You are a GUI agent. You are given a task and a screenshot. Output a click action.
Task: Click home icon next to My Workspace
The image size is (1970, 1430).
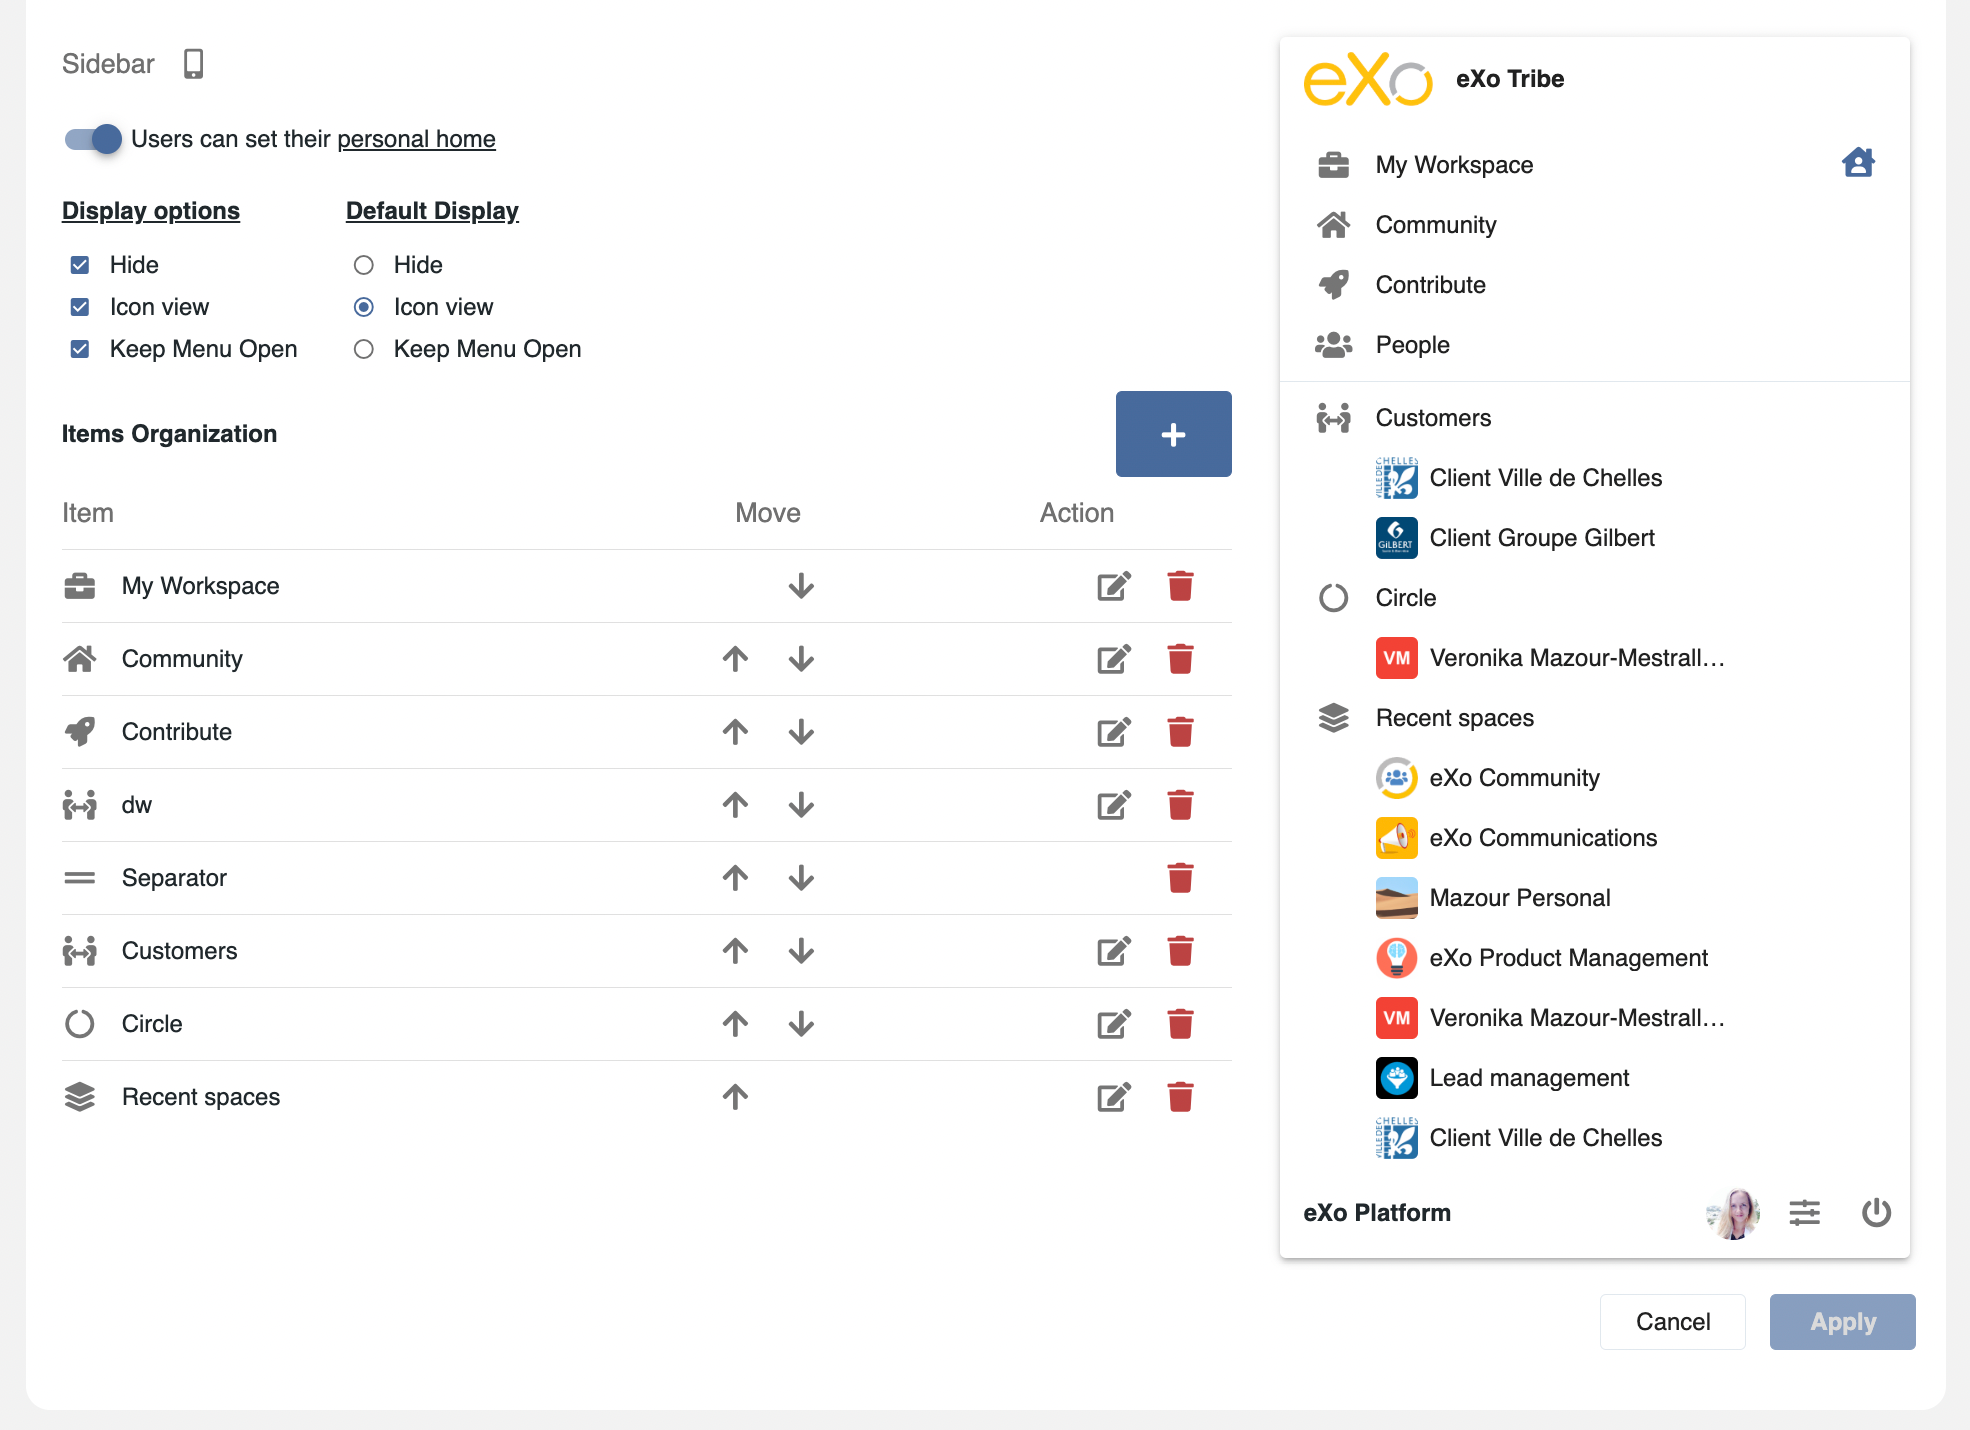point(1858,163)
